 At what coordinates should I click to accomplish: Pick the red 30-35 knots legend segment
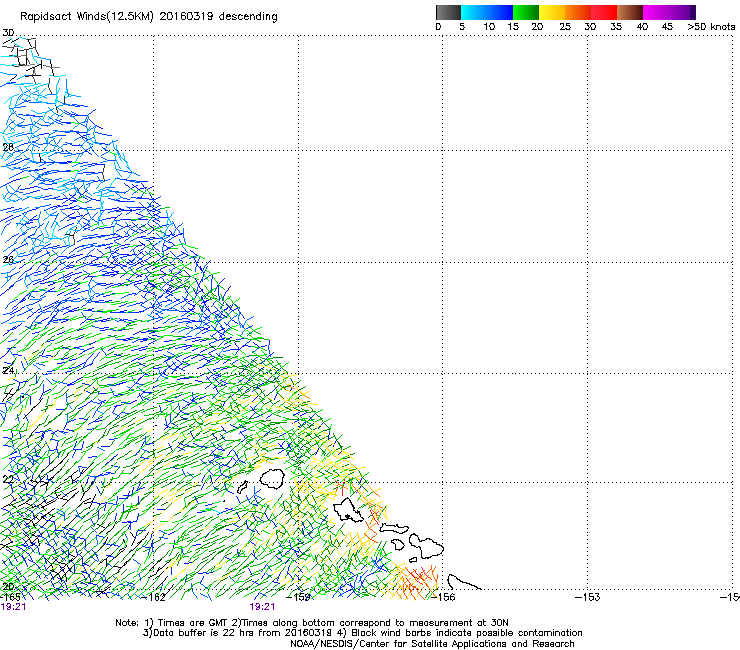pos(604,12)
